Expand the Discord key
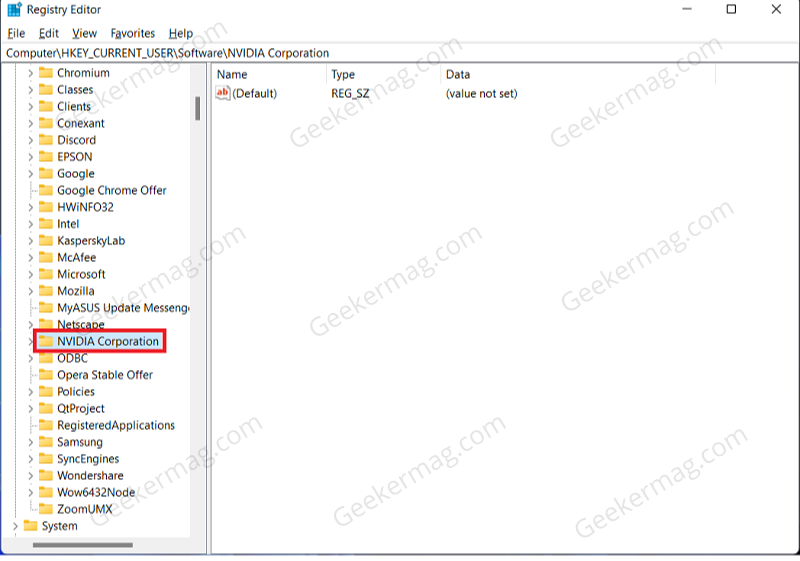The height and width of the screenshot is (561, 800). pyautogui.click(x=30, y=140)
